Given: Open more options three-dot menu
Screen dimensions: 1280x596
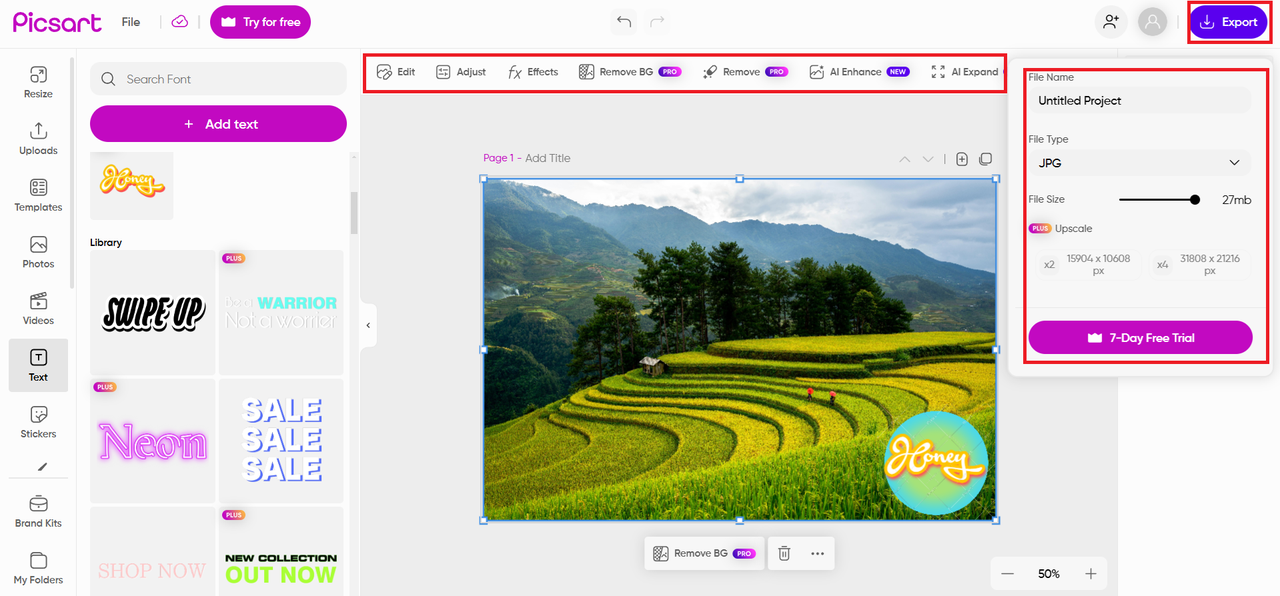Looking at the screenshot, I should pos(817,553).
